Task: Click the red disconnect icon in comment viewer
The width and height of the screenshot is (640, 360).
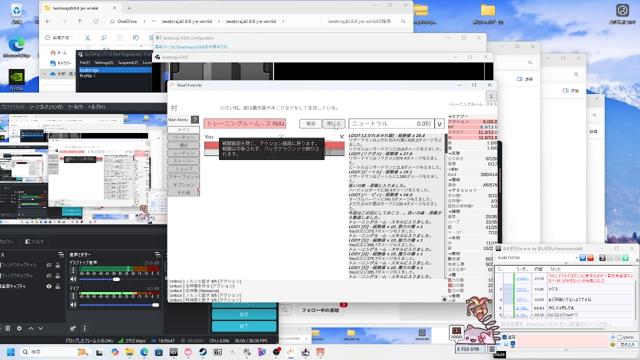Action: 590,258
